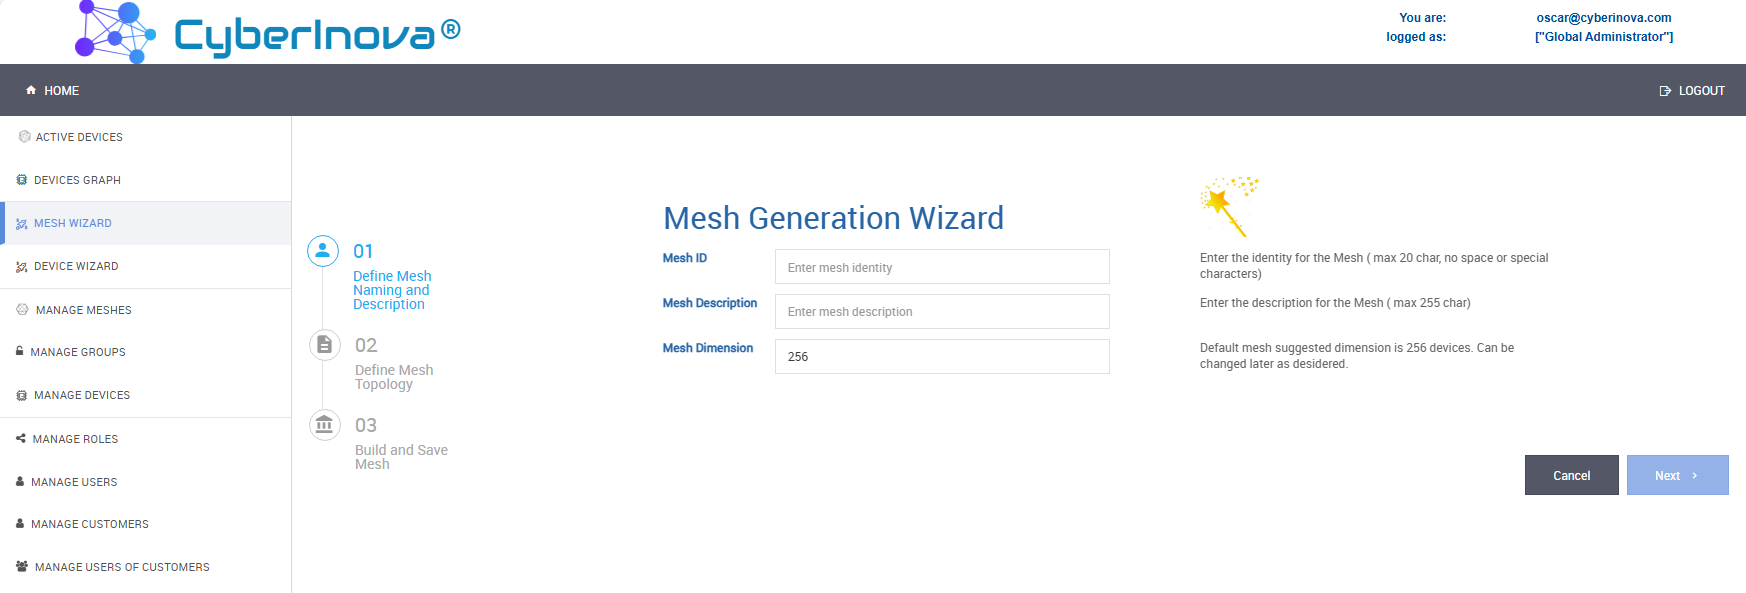Click the step 02 document icon
This screenshot has width=1746, height=593.
[324, 345]
